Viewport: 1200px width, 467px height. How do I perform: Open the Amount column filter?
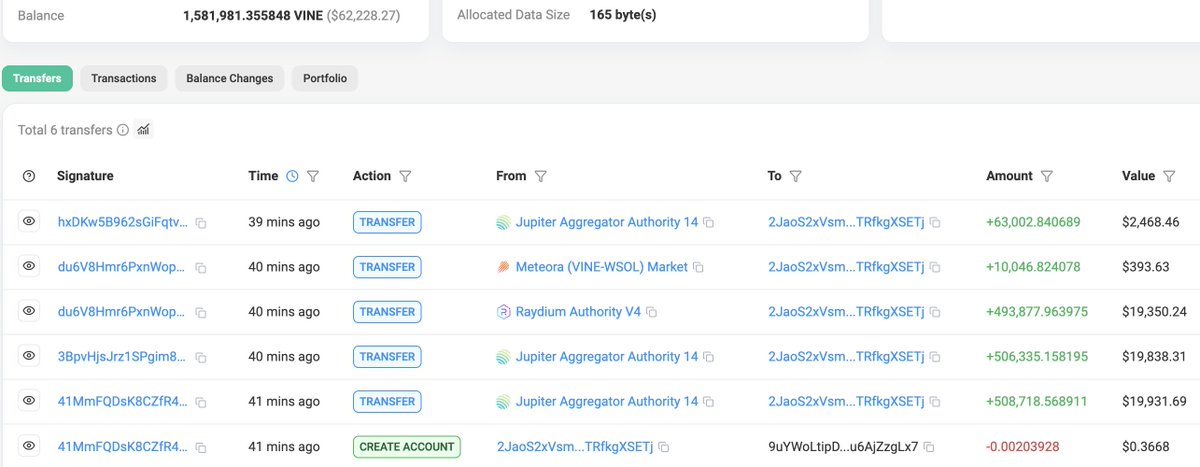click(x=1047, y=176)
